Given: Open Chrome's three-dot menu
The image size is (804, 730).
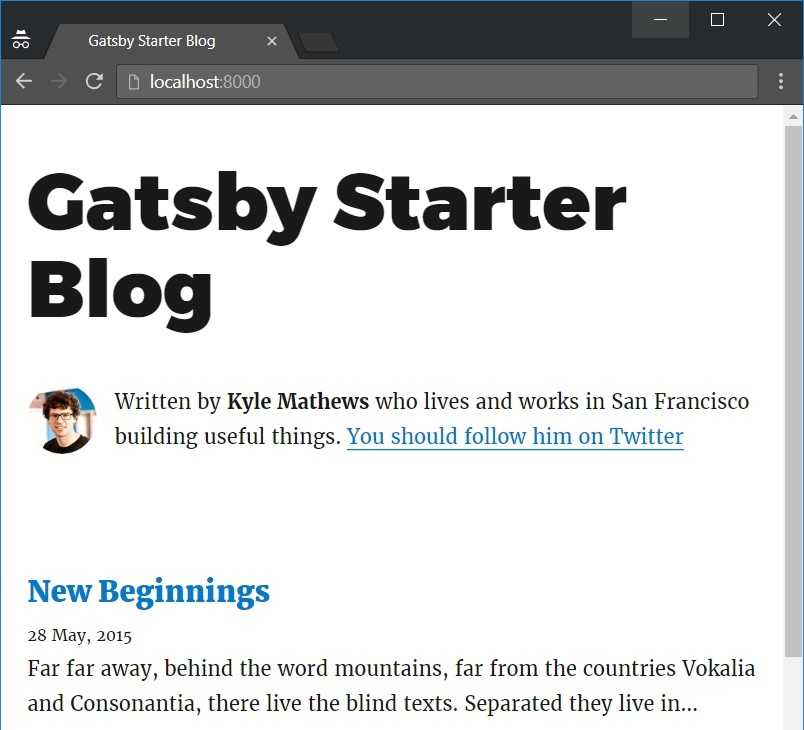Looking at the screenshot, I should coord(780,81).
